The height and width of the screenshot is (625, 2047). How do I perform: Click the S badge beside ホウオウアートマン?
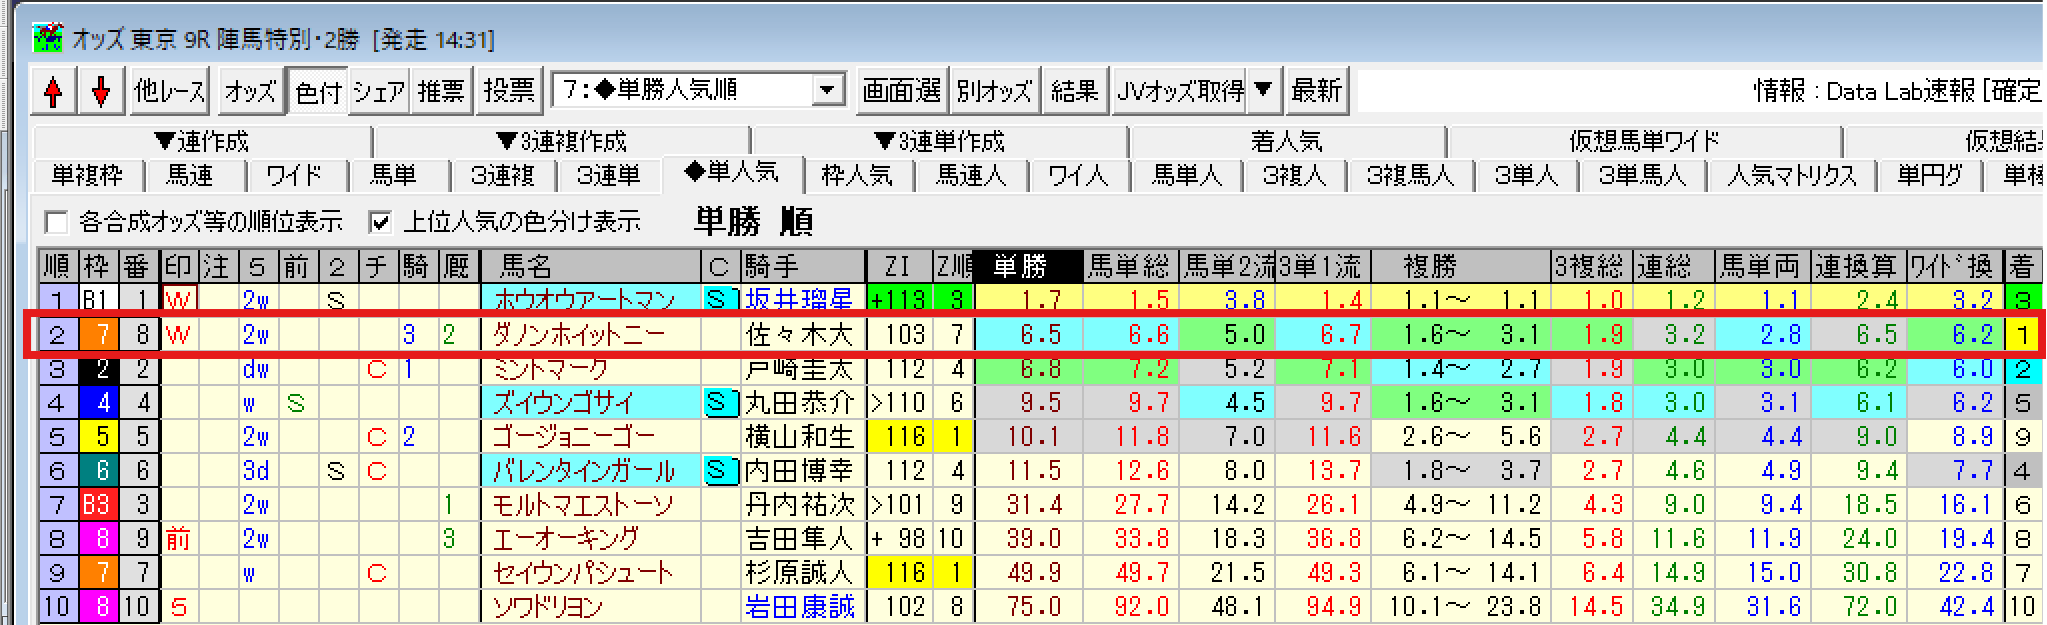[x=716, y=299]
